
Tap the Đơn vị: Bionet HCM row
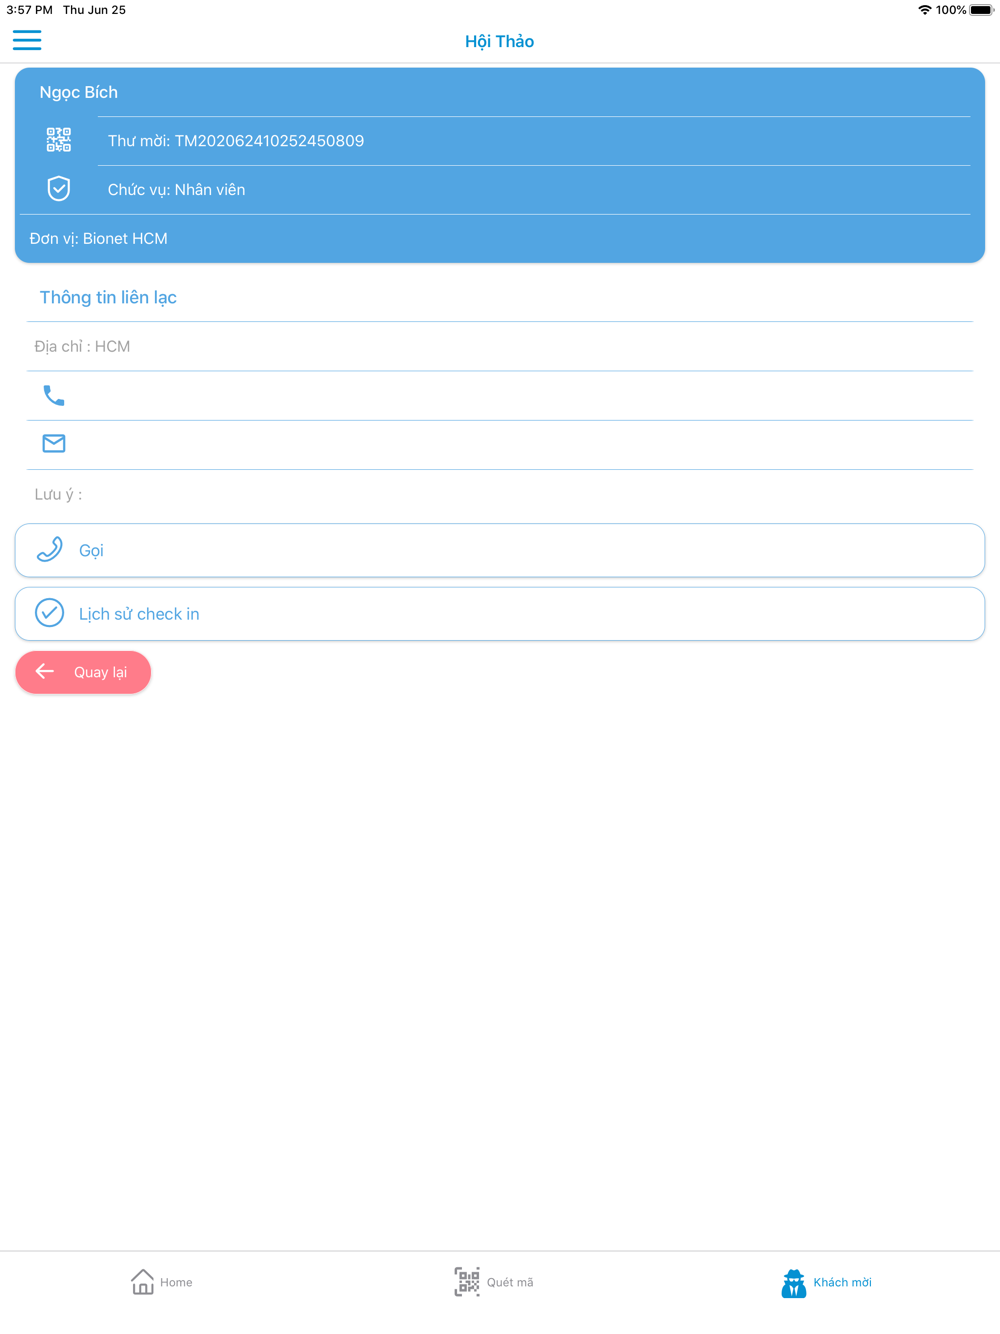click(500, 239)
